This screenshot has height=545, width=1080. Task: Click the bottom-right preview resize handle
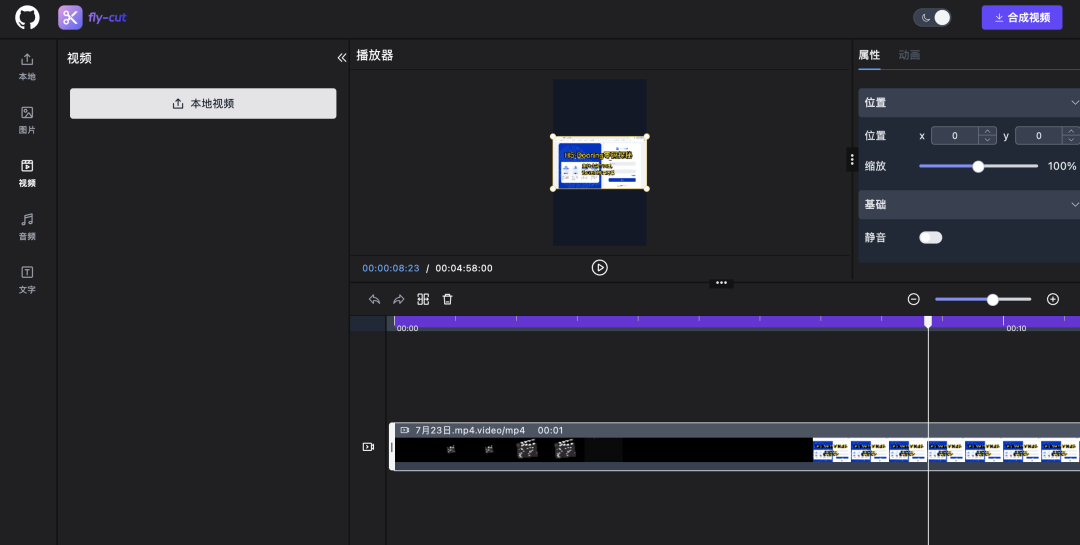[x=646, y=189]
